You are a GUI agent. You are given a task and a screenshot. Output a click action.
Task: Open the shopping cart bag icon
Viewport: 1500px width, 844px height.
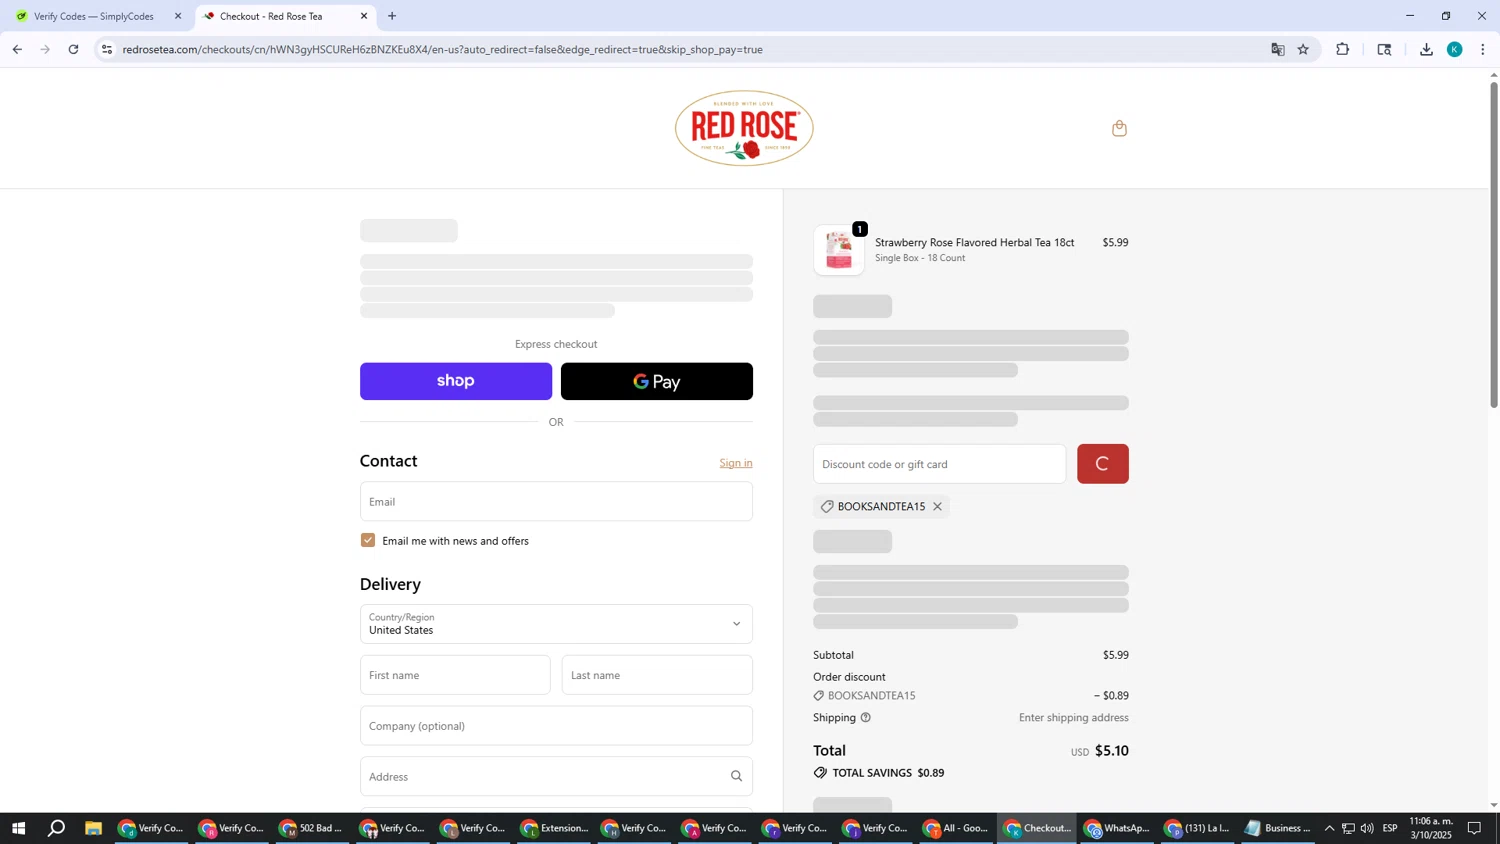(x=1119, y=128)
